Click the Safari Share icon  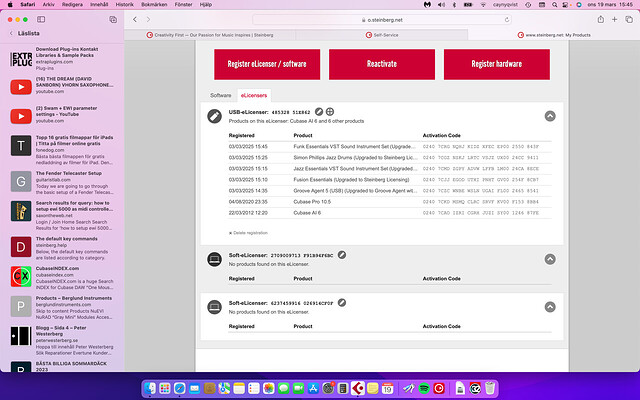click(600, 19)
